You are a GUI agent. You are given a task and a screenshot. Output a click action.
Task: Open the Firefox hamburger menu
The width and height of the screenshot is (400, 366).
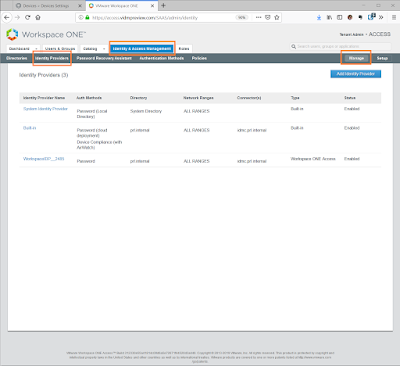[394, 18]
